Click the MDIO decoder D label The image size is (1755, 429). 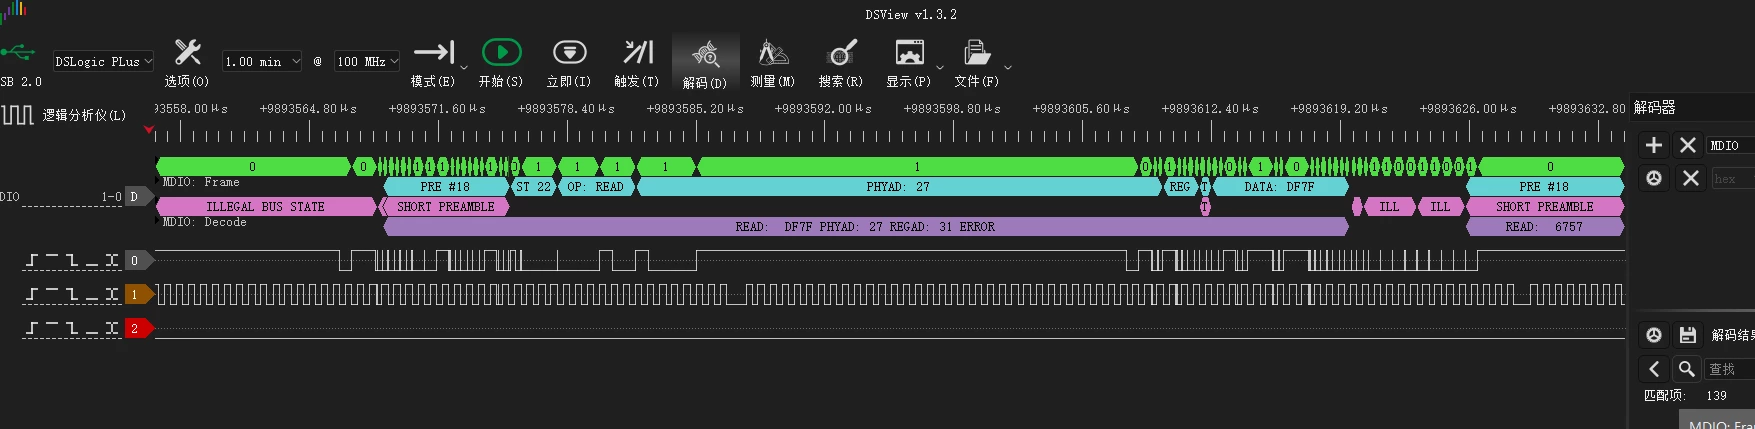pyautogui.click(x=138, y=197)
